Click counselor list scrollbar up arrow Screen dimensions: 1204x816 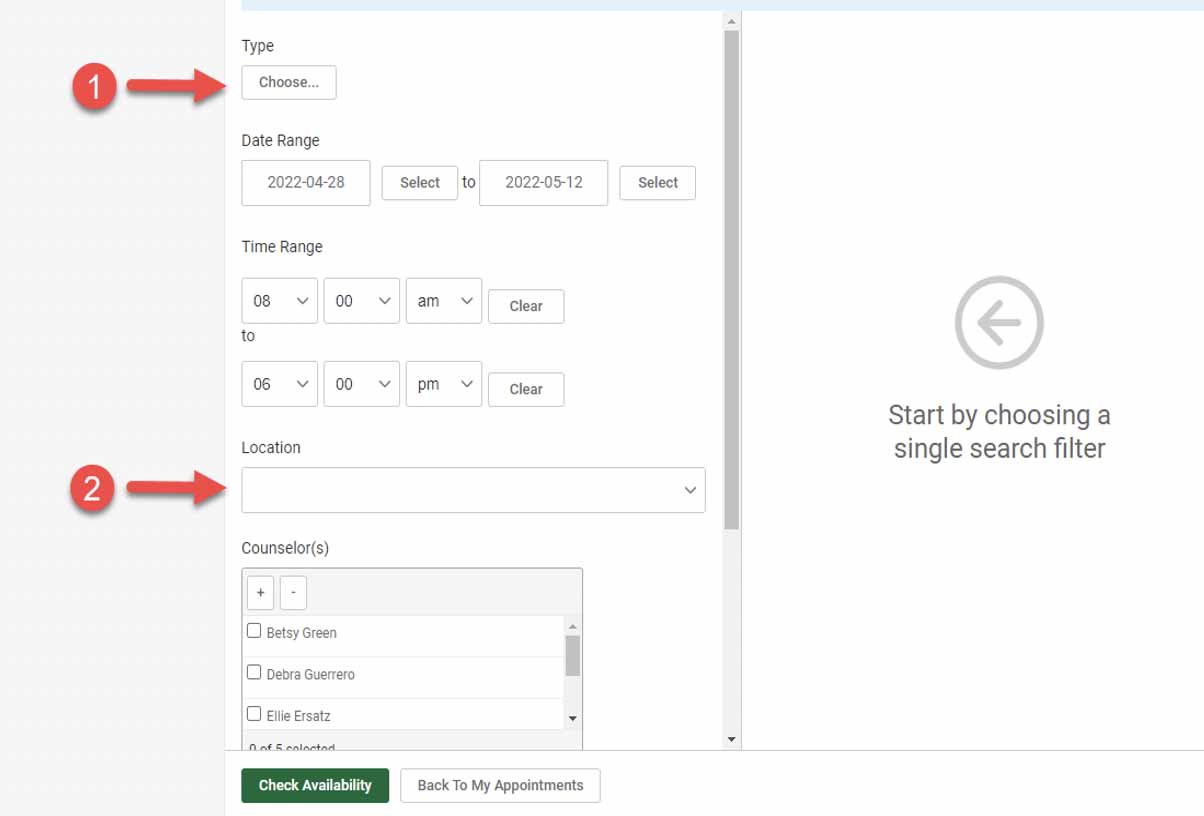coord(573,626)
